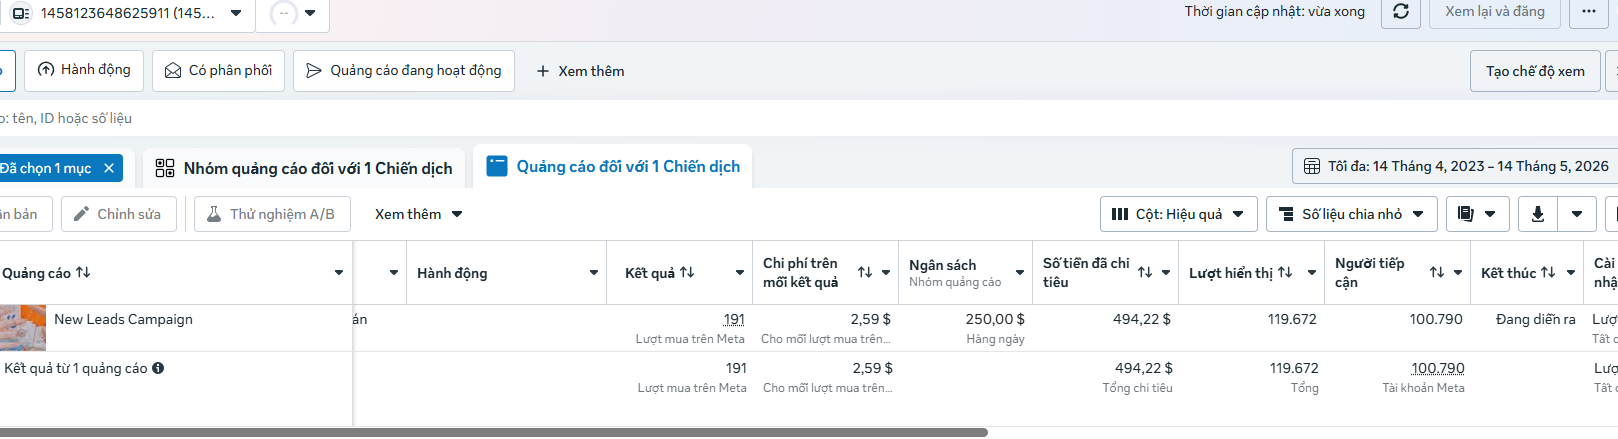Click the Tạo chế độ xem button

pyautogui.click(x=1535, y=71)
